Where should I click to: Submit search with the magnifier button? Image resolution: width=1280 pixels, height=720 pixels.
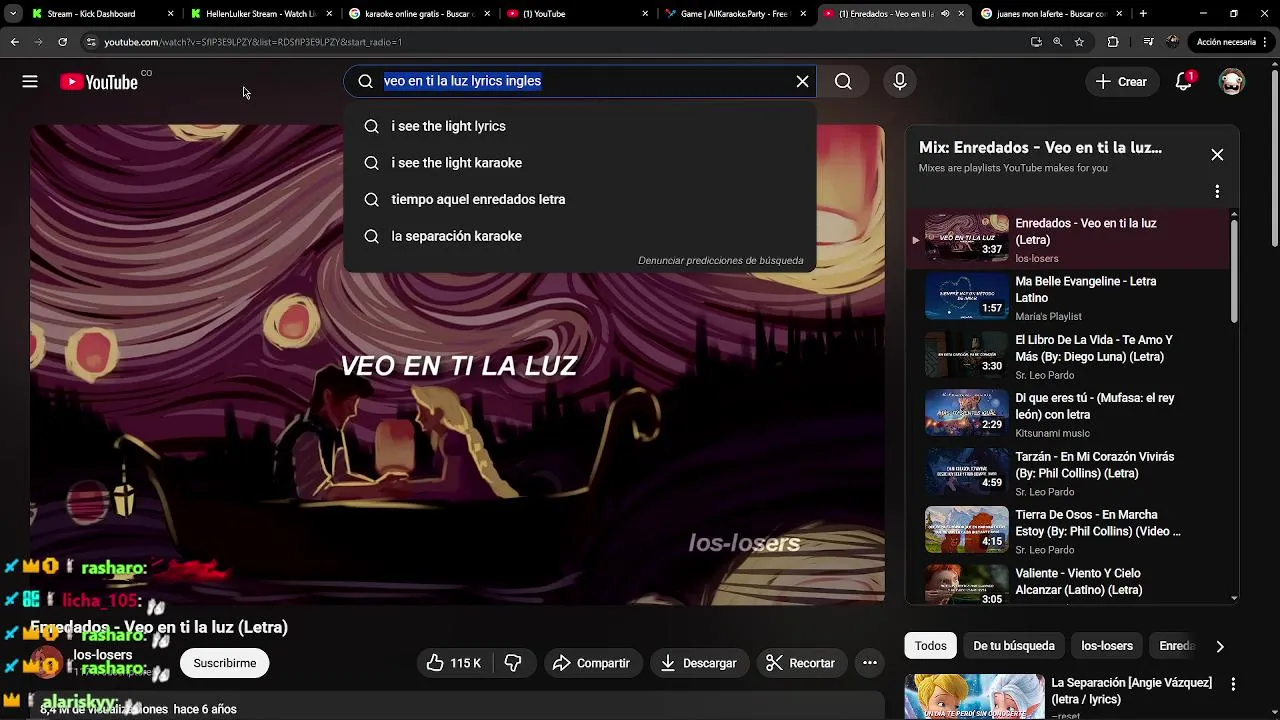843,82
